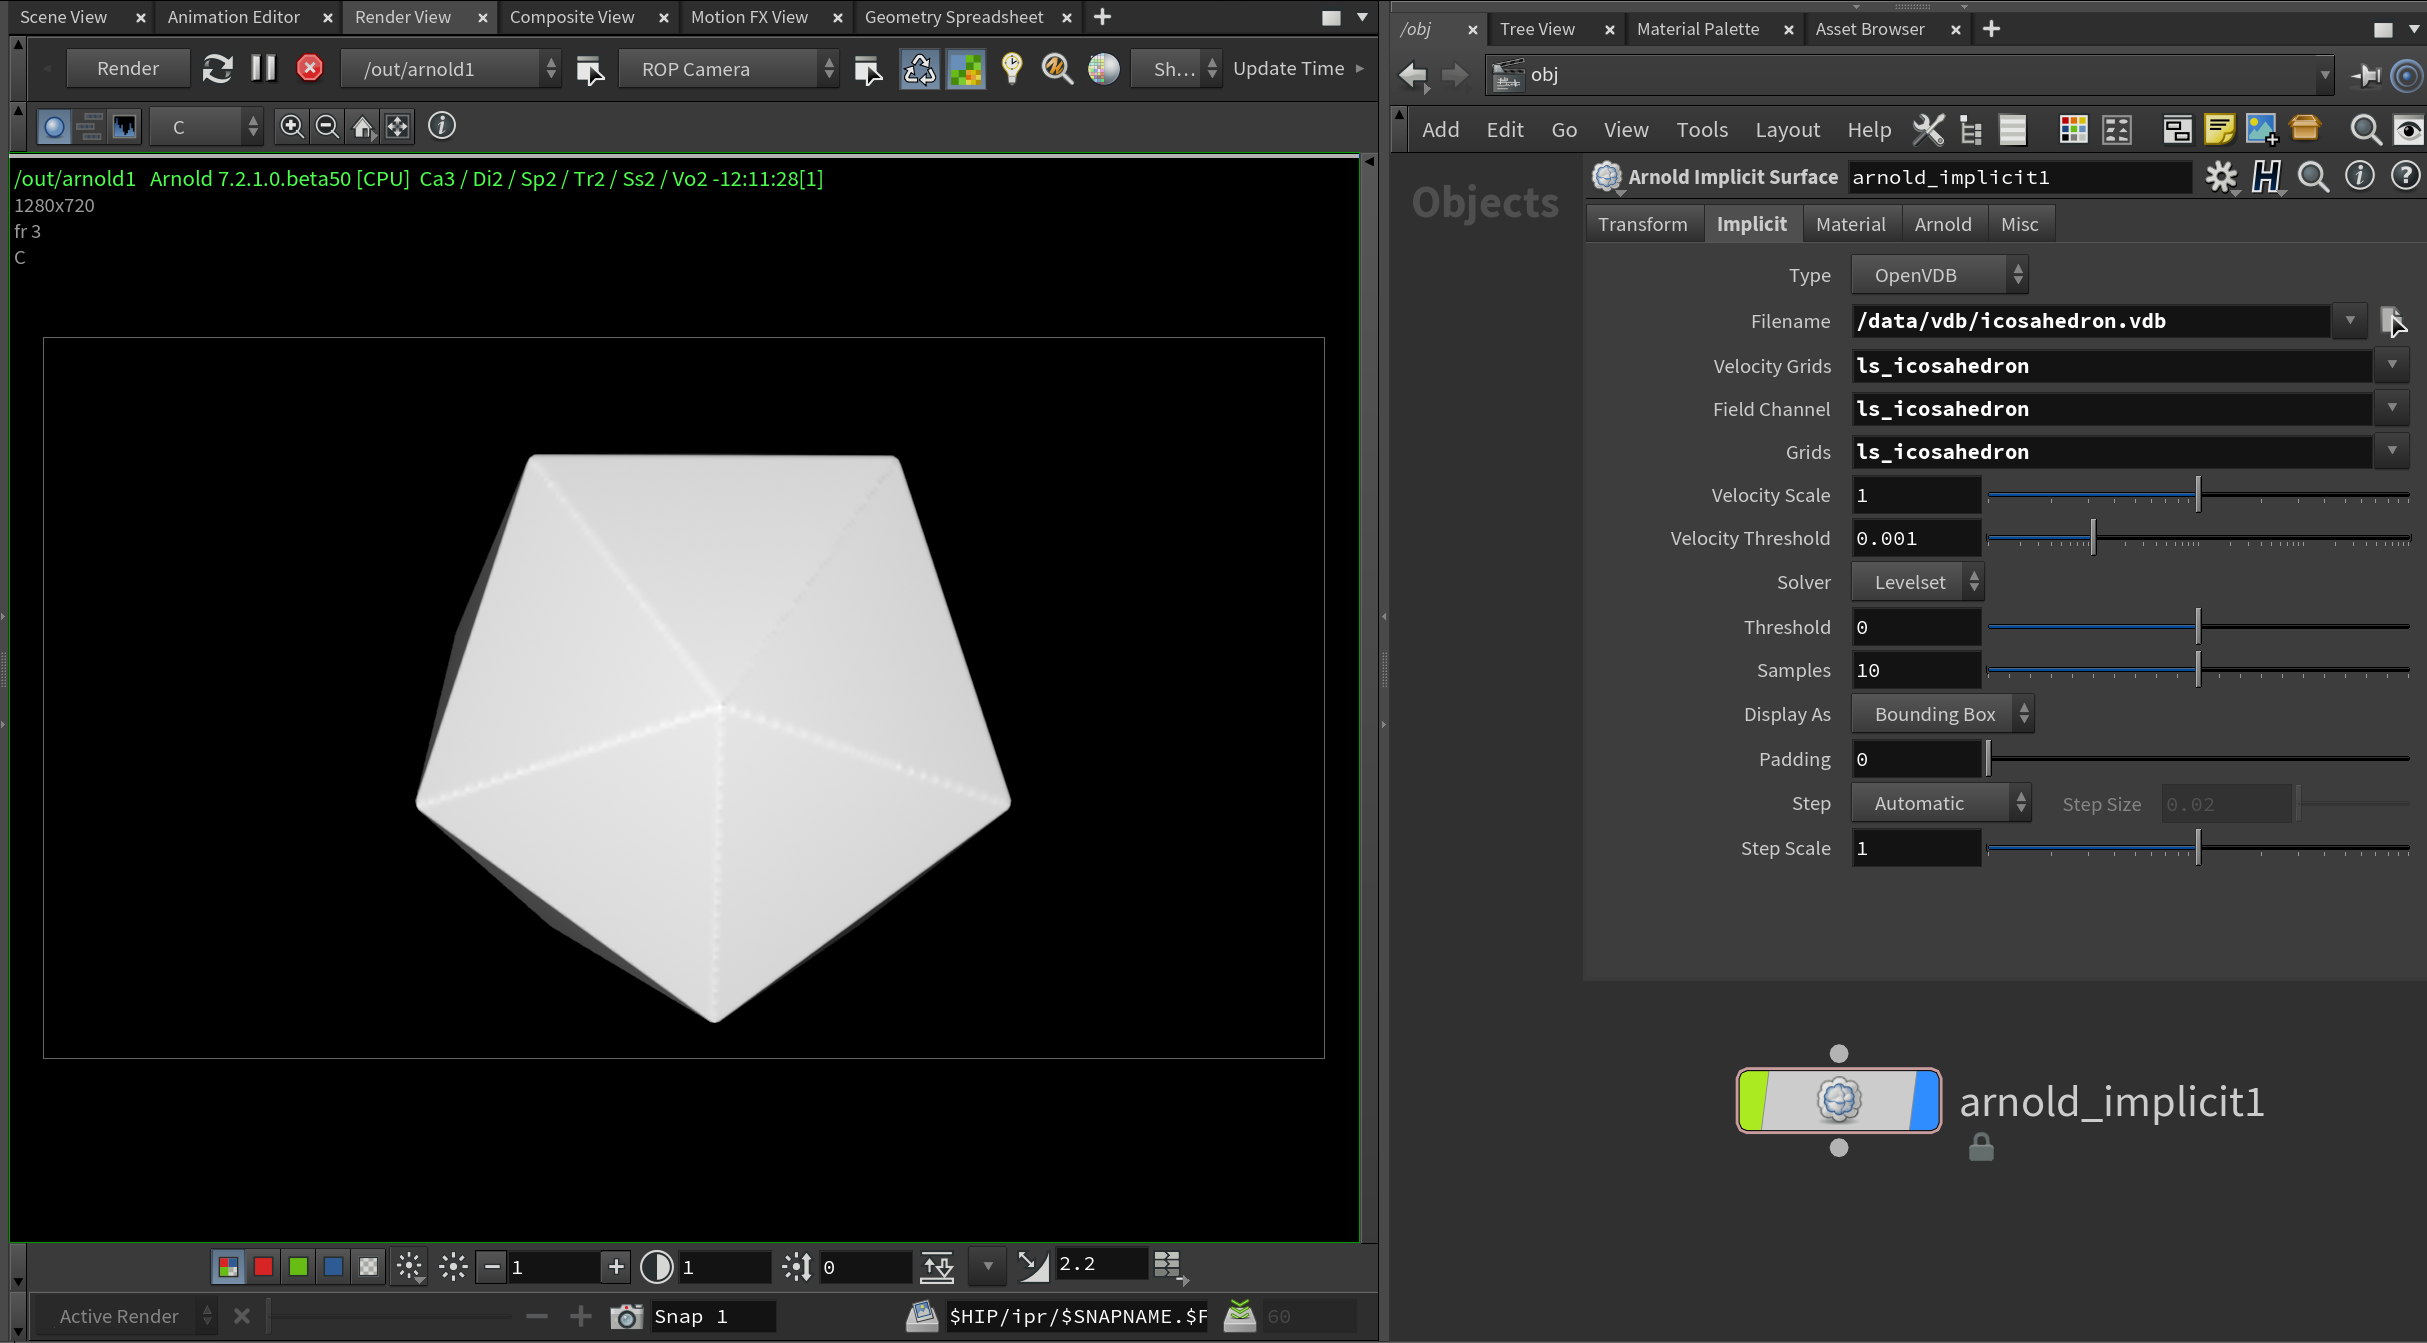This screenshot has width=2427, height=1343.
Task: Open the Layout menu in network editor
Action: point(1787,130)
